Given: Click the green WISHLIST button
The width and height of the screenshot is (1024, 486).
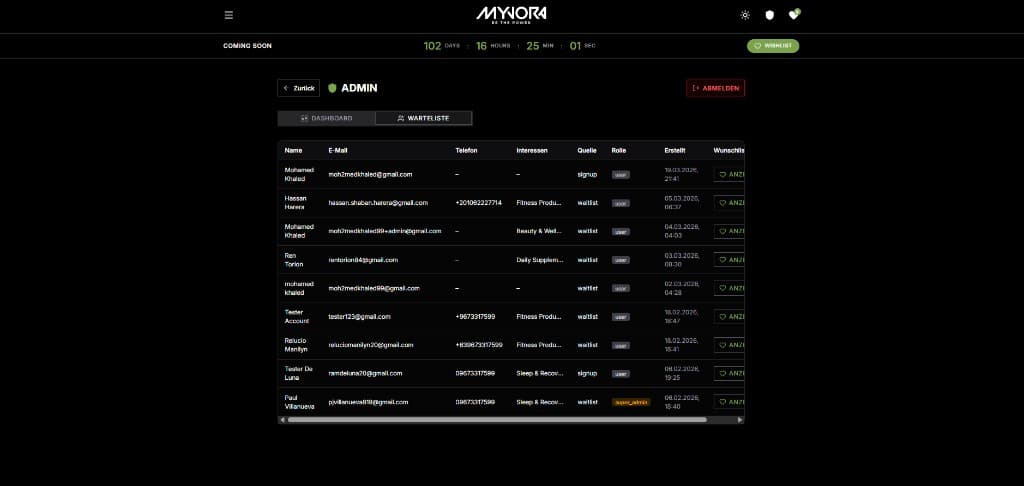Looking at the screenshot, I should click(x=773, y=46).
